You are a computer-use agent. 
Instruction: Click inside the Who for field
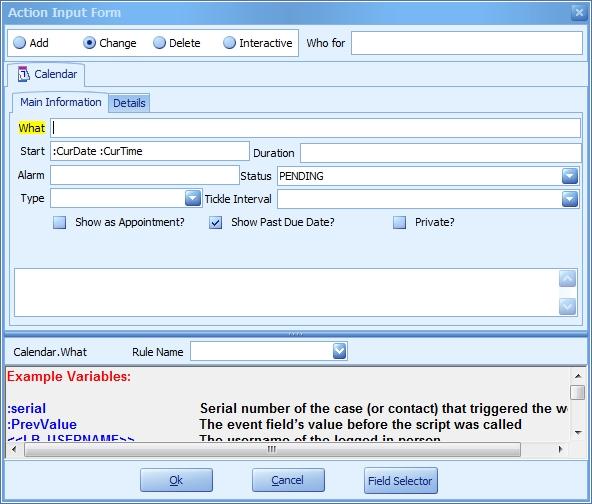tap(467, 43)
